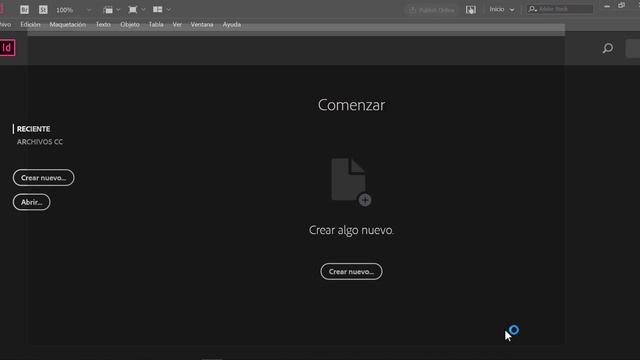Click the InDesign Id logo icon
The height and width of the screenshot is (360, 640).
7,48
